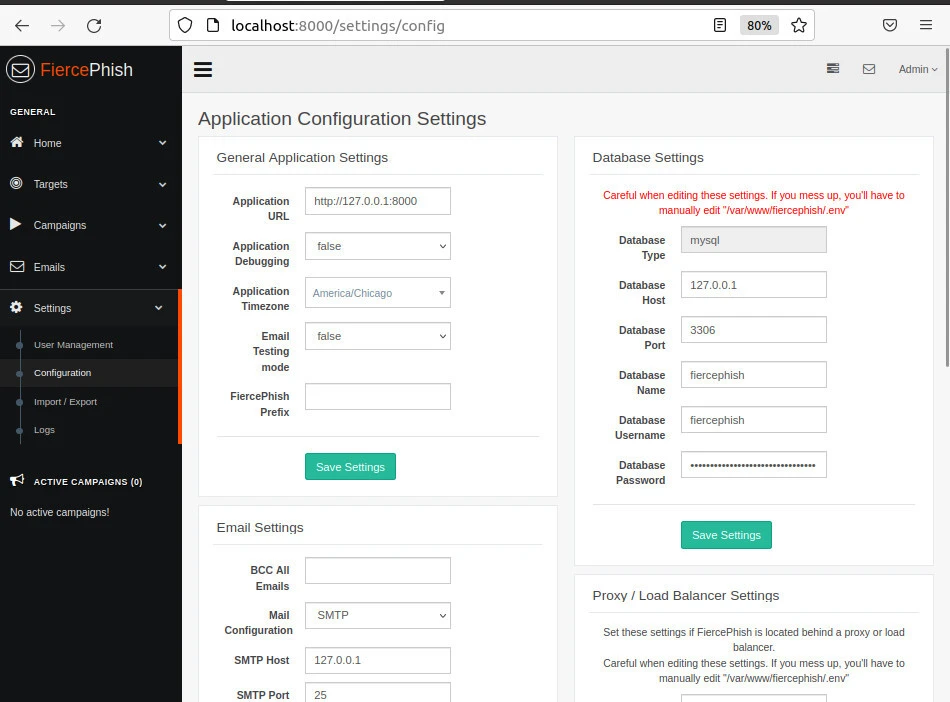950x702 pixels.
Task: Save the General Application Settings
Action: coord(350,467)
